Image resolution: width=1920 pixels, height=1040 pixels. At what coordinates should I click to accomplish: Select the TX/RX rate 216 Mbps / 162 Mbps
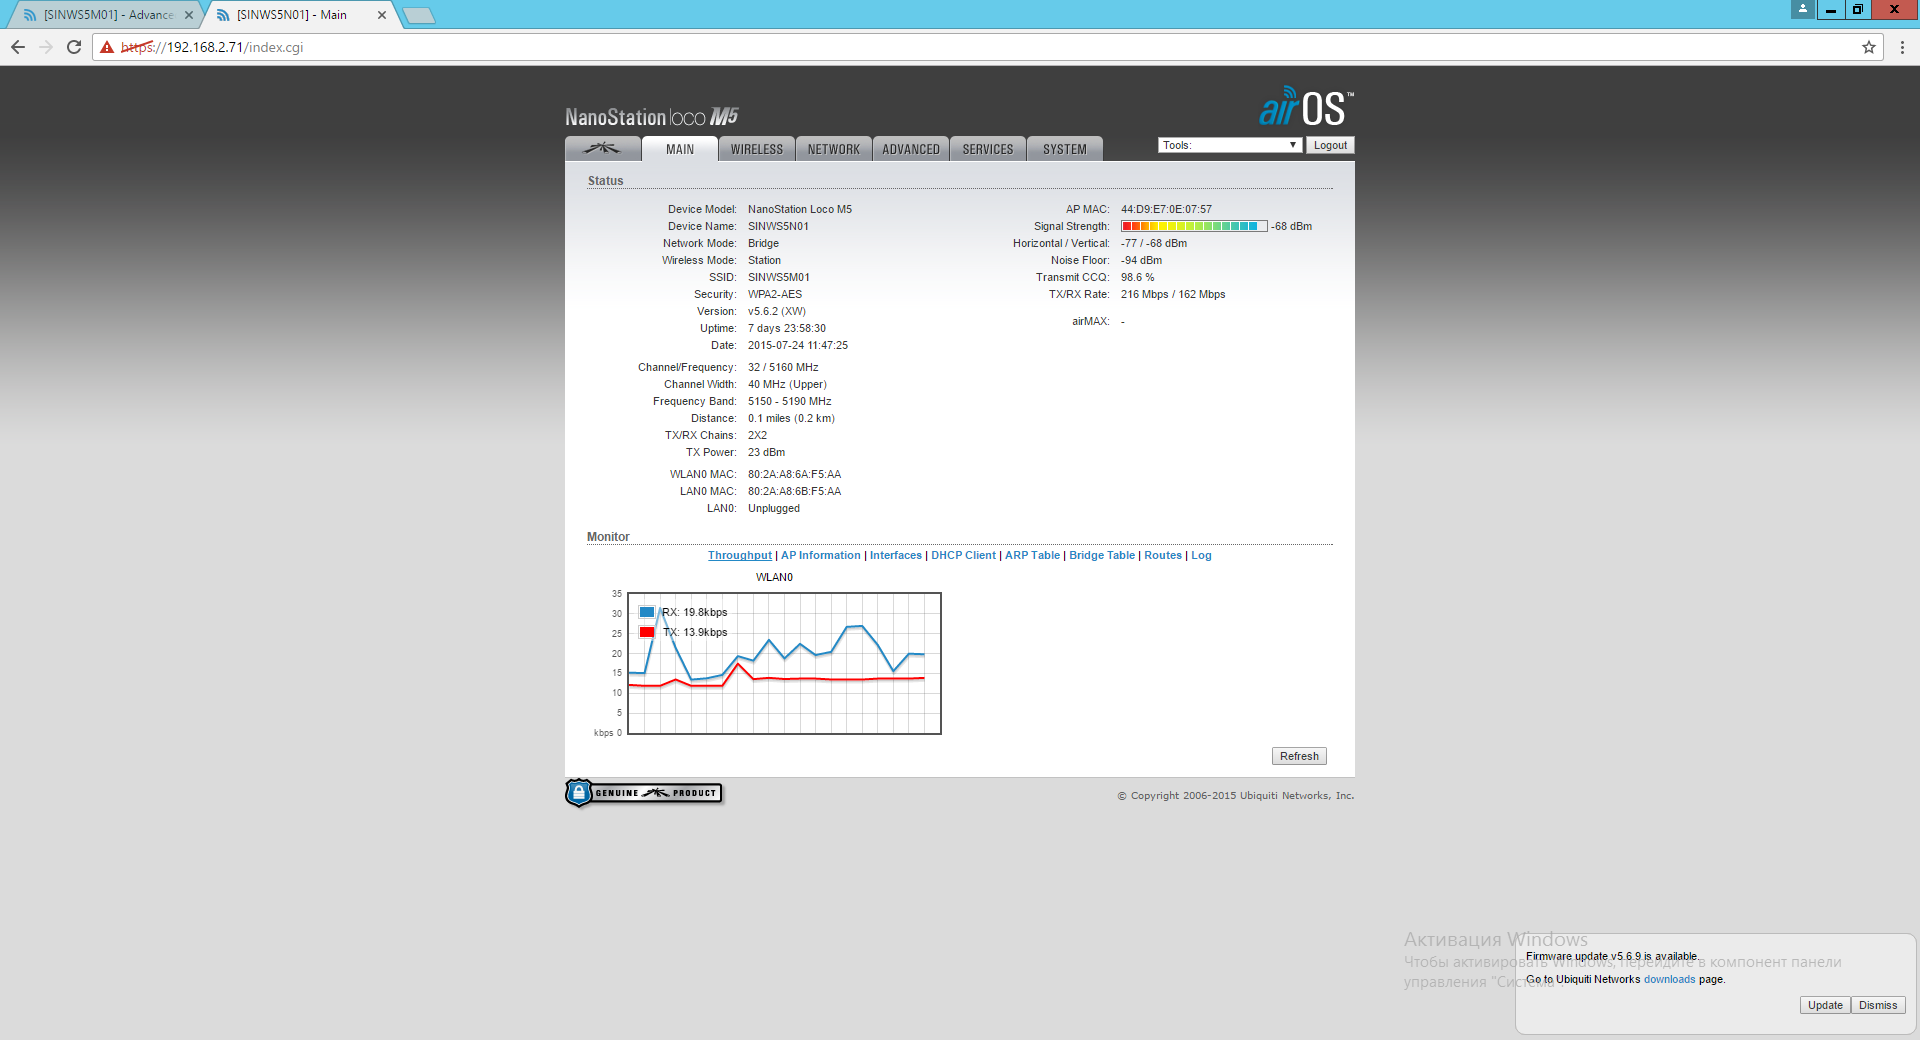[1173, 294]
